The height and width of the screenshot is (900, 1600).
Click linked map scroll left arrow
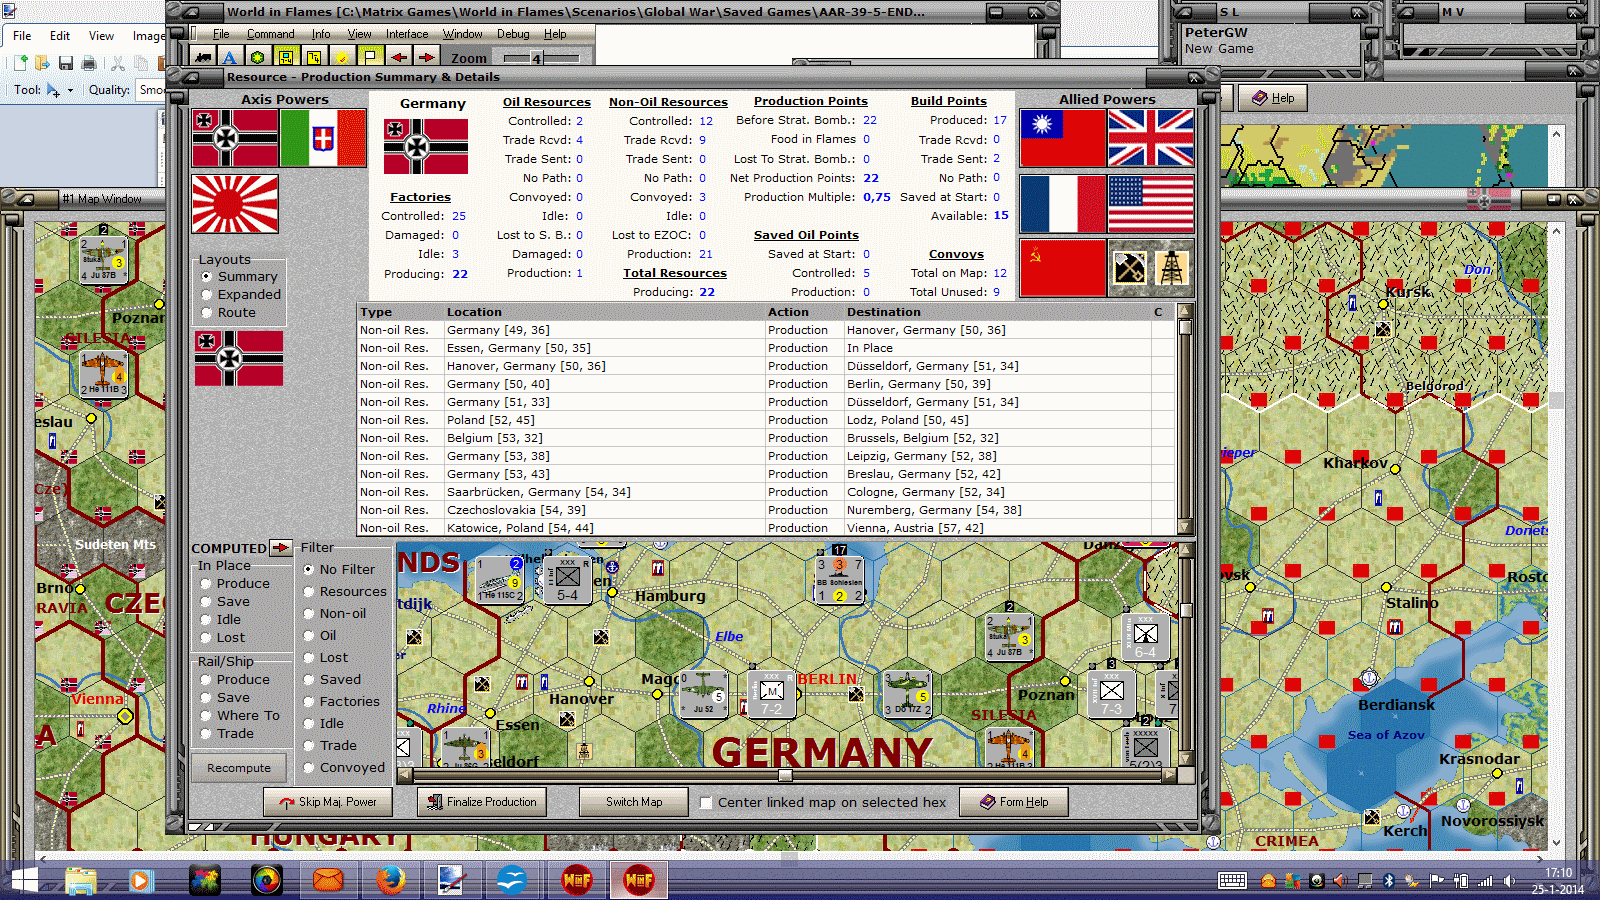point(404,775)
